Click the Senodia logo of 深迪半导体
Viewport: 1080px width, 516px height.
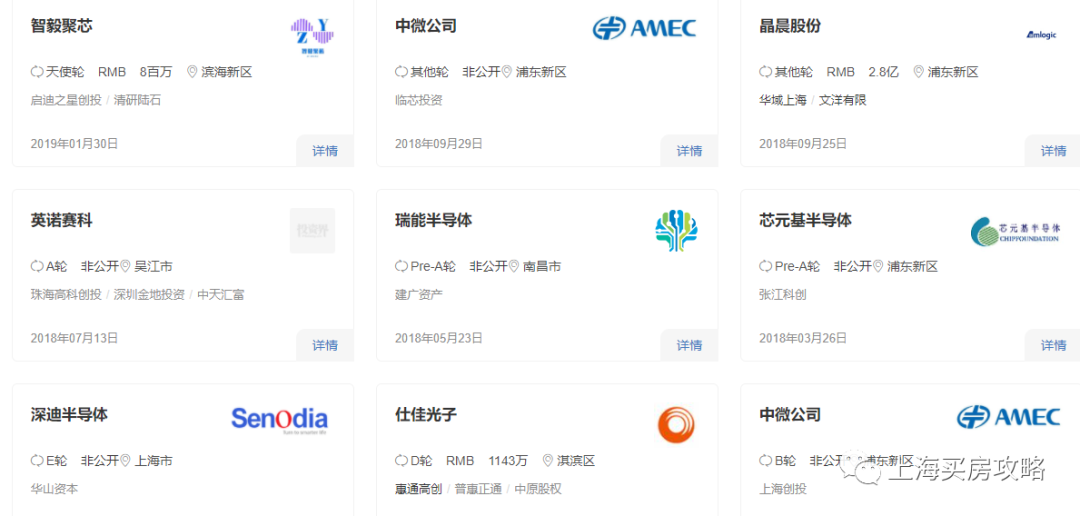(280, 420)
